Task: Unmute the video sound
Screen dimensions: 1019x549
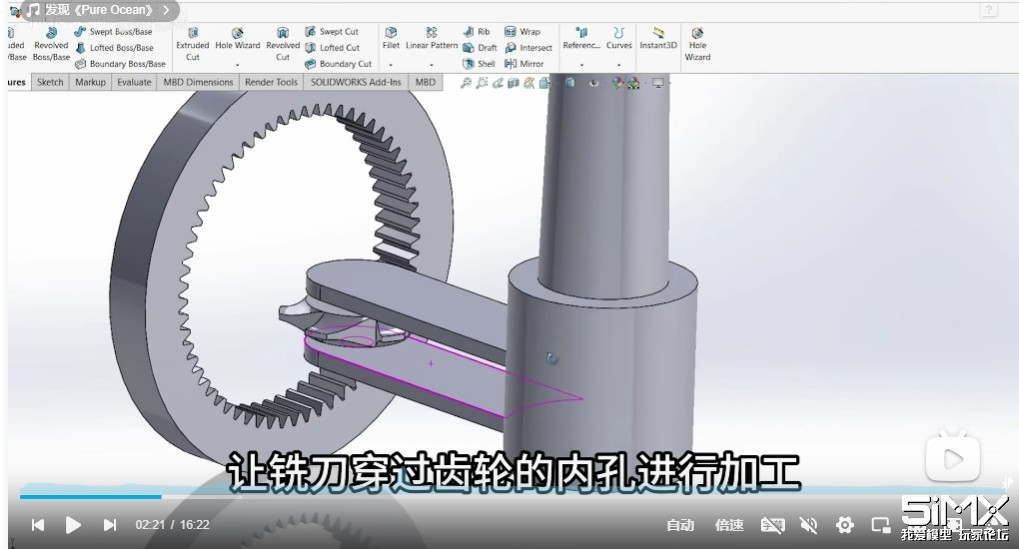Action: [808, 525]
